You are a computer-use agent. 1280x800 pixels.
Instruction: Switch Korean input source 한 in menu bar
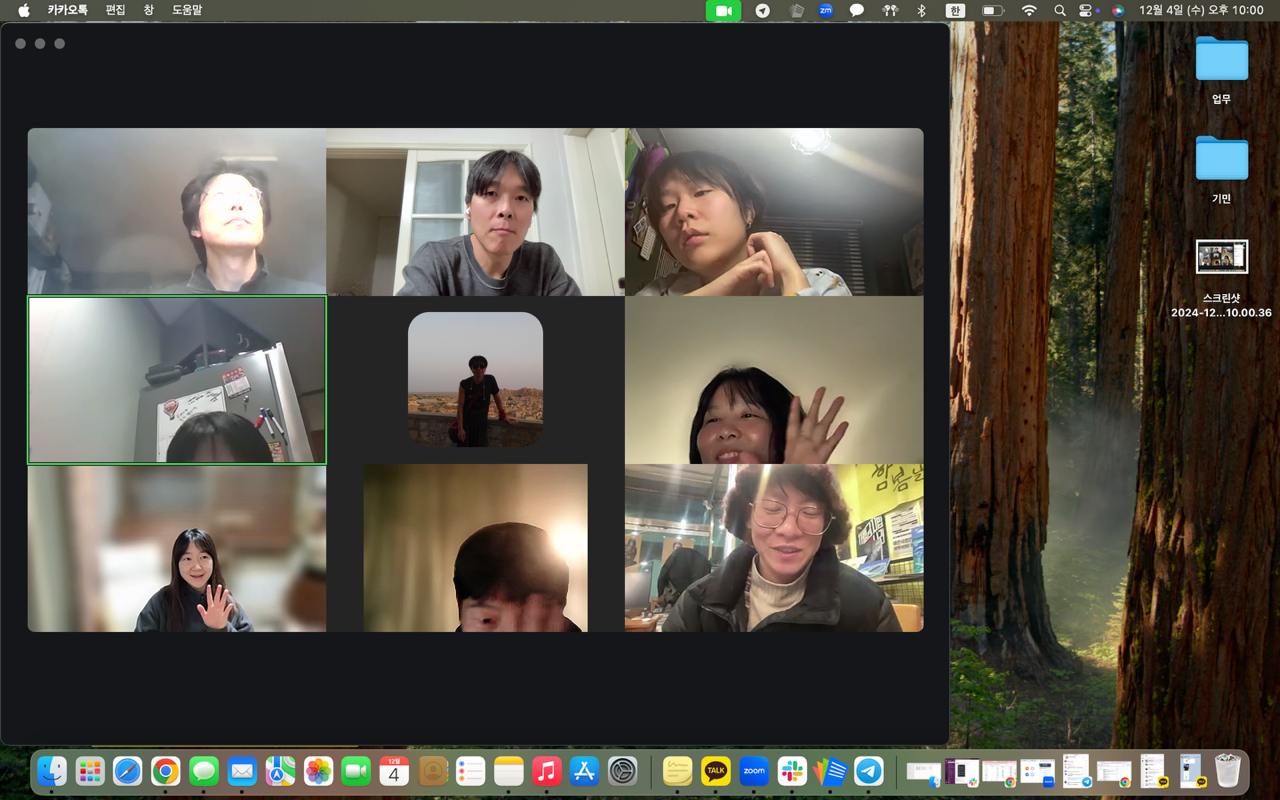pos(956,10)
